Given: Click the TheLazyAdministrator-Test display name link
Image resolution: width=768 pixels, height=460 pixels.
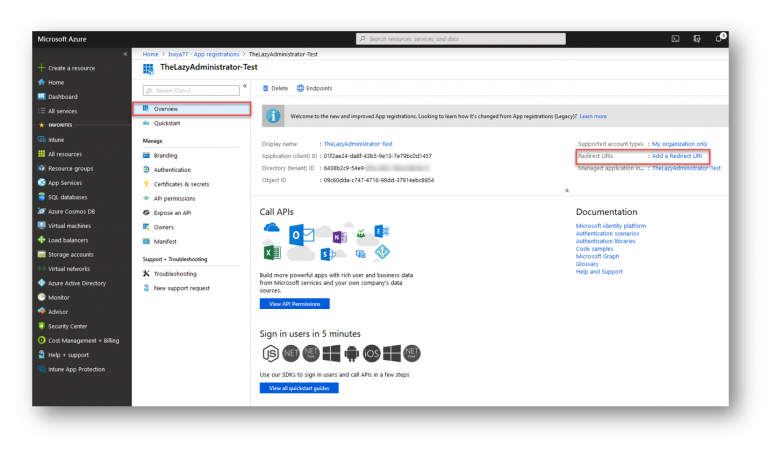Looking at the screenshot, I should tap(358, 144).
